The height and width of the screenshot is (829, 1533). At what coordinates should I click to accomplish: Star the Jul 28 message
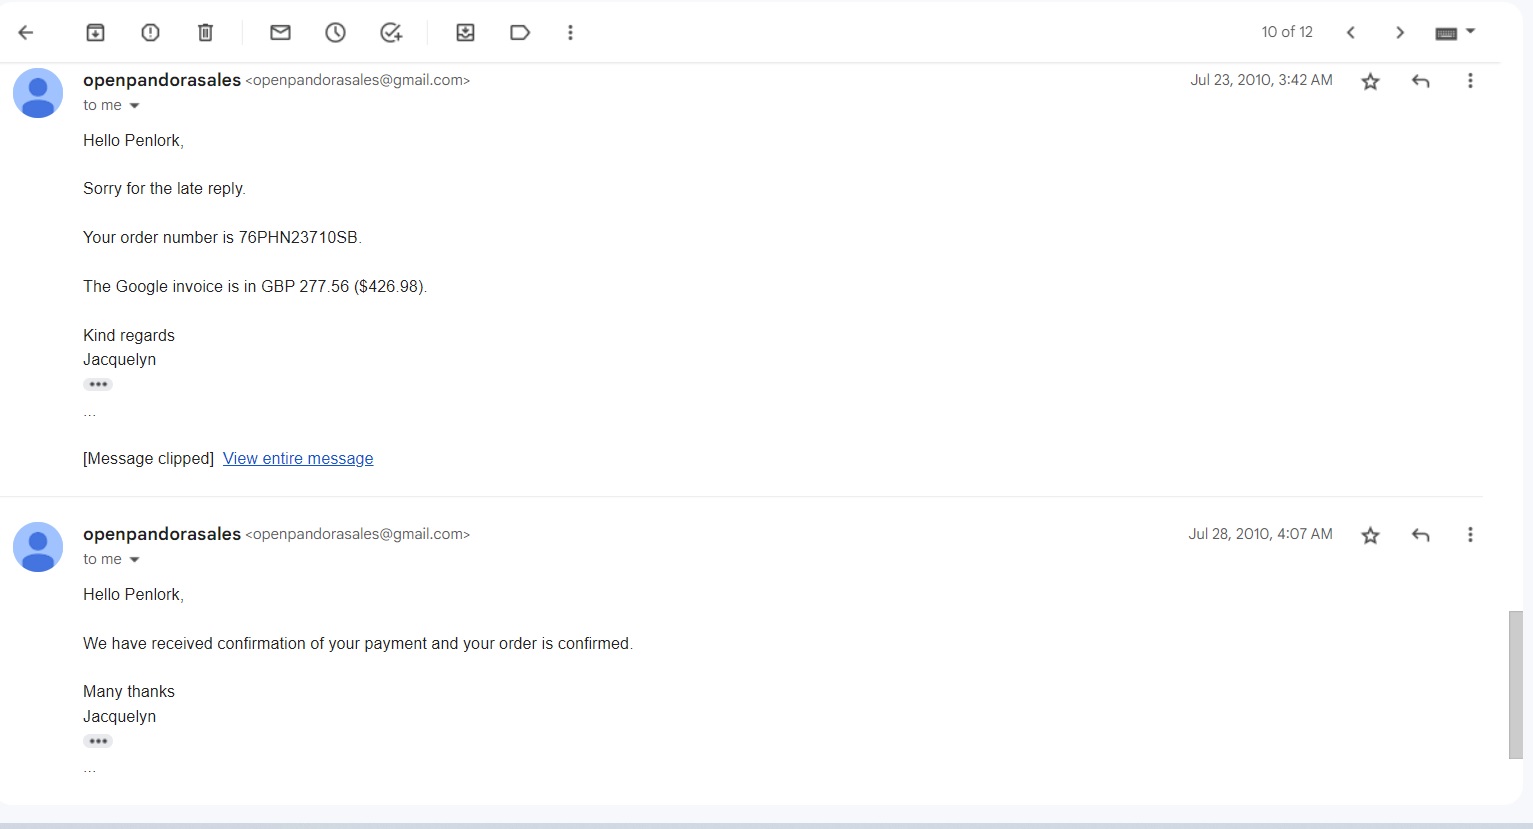pyautogui.click(x=1370, y=536)
